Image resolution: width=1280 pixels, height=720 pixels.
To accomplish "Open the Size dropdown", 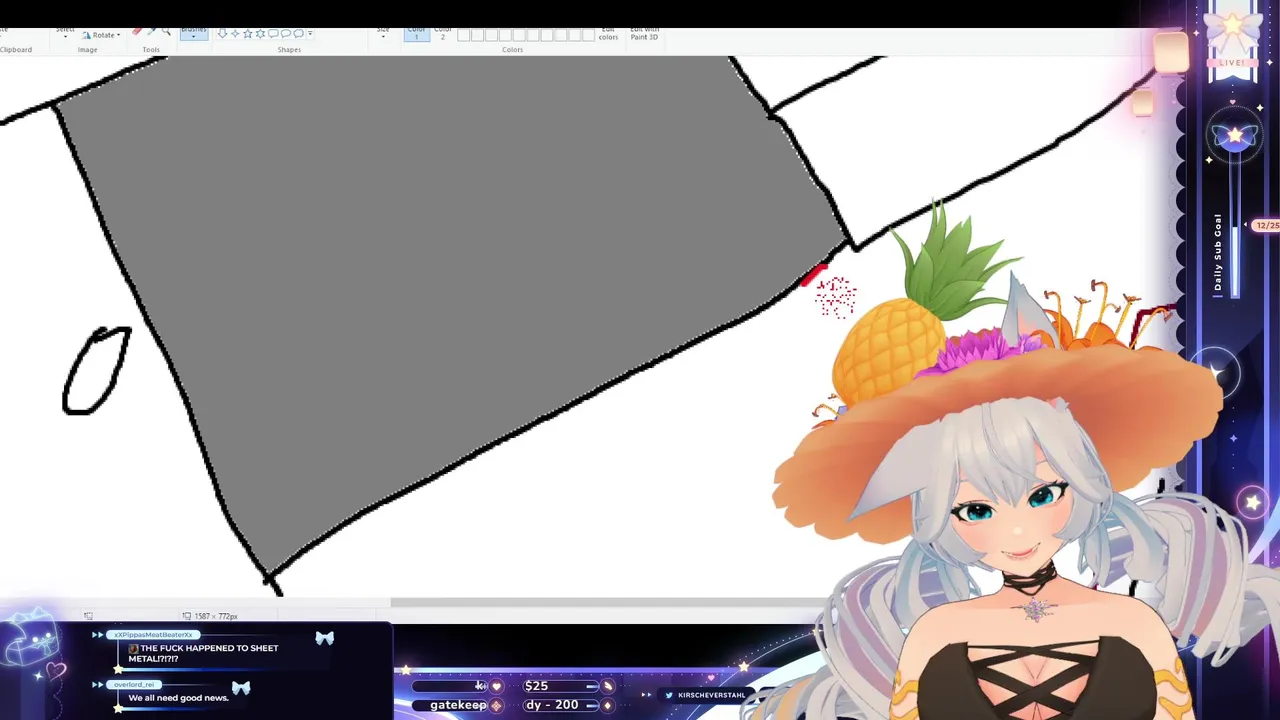I will (x=383, y=33).
